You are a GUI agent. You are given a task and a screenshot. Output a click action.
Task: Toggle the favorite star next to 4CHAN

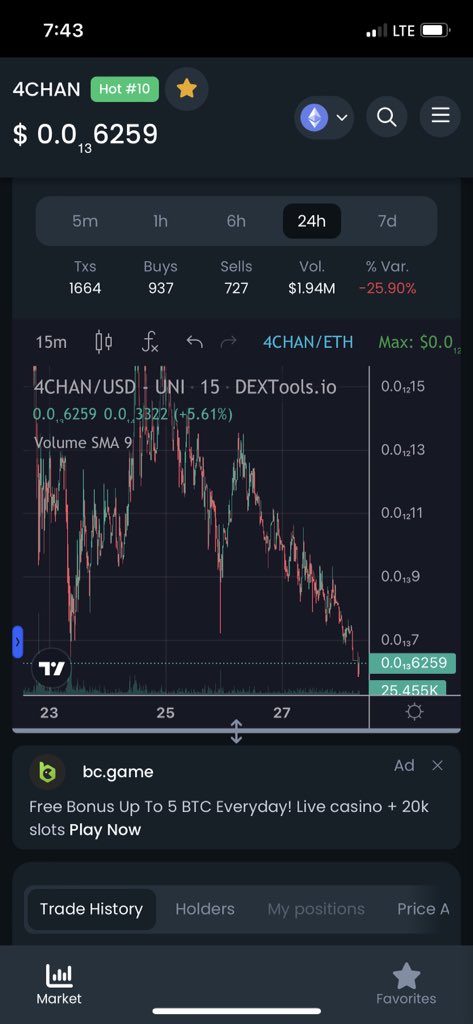pos(187,89)
